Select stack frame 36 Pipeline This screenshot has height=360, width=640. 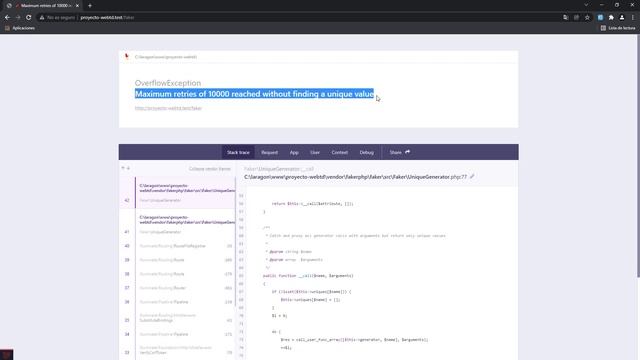click(178, 302)
